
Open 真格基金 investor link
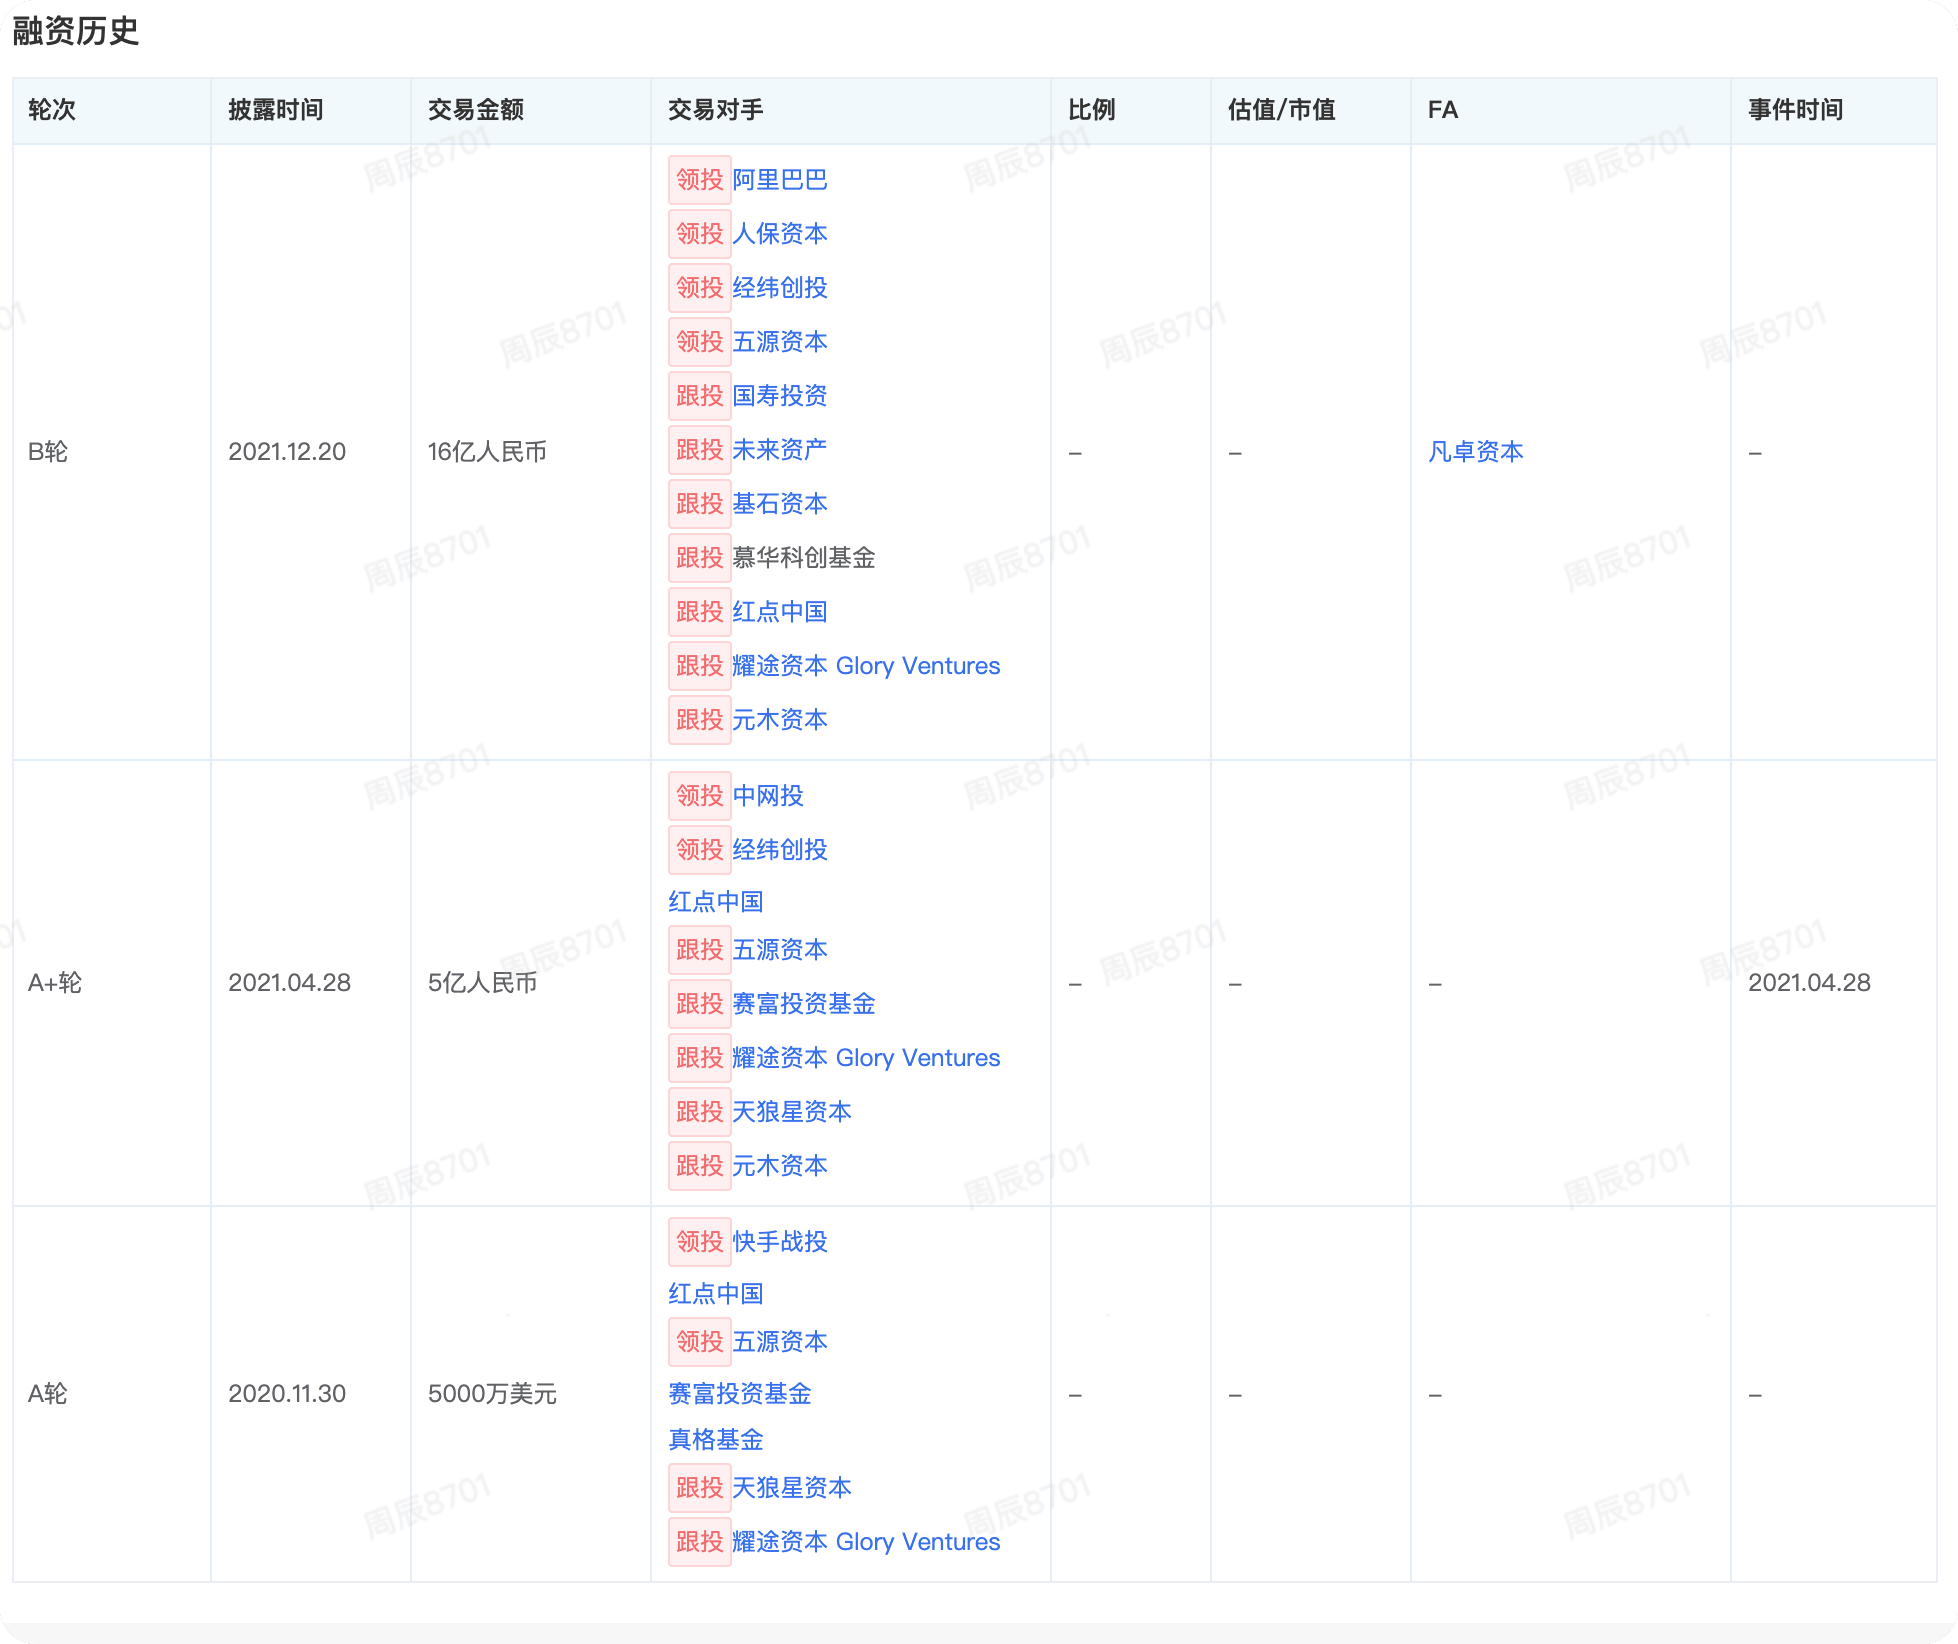(716, 1440)
